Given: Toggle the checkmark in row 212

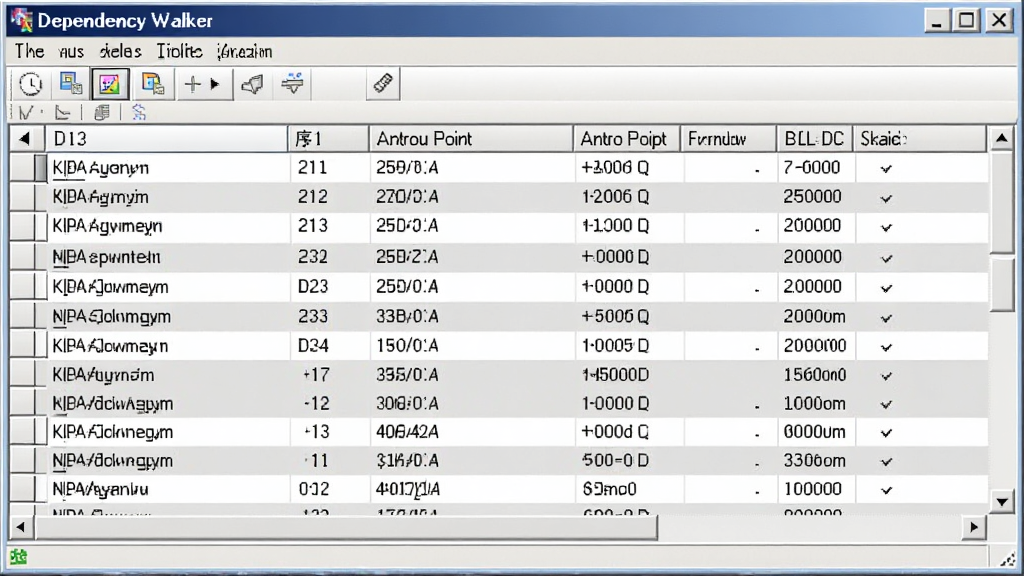Looking at the screenshot, I should coord(886,198).
